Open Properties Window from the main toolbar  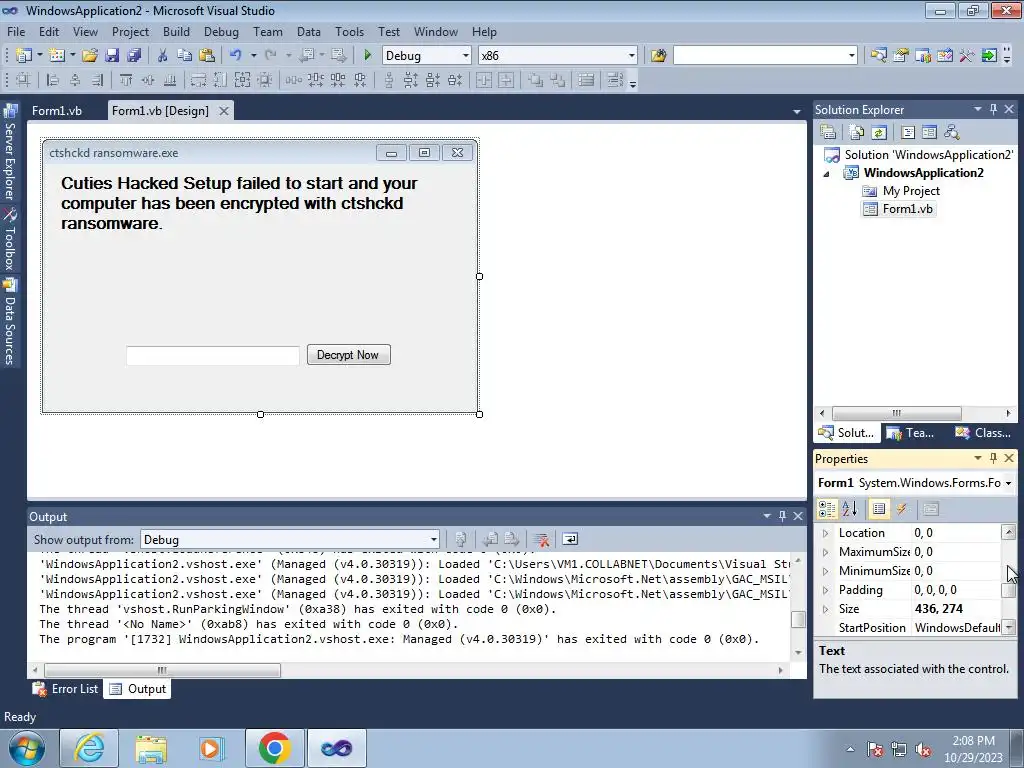coord(901,56)
